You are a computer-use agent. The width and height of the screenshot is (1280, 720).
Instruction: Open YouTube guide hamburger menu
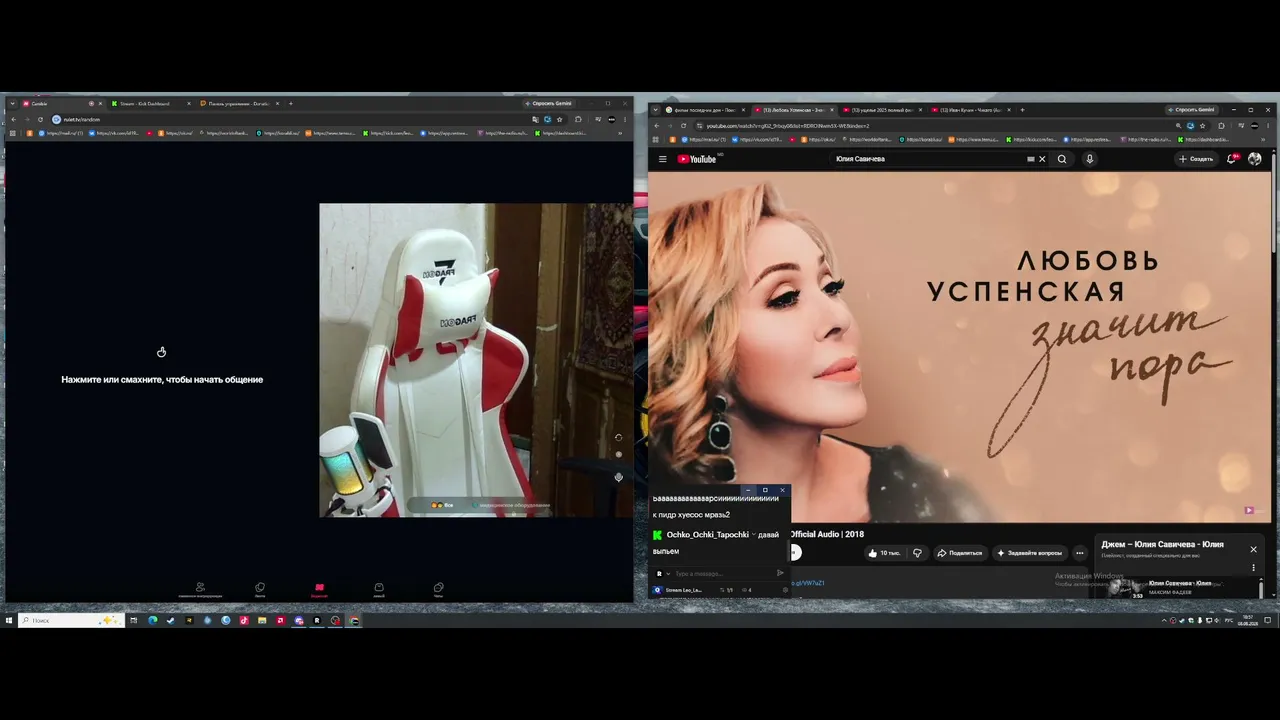pyautogui.click(x=662, y=159)
